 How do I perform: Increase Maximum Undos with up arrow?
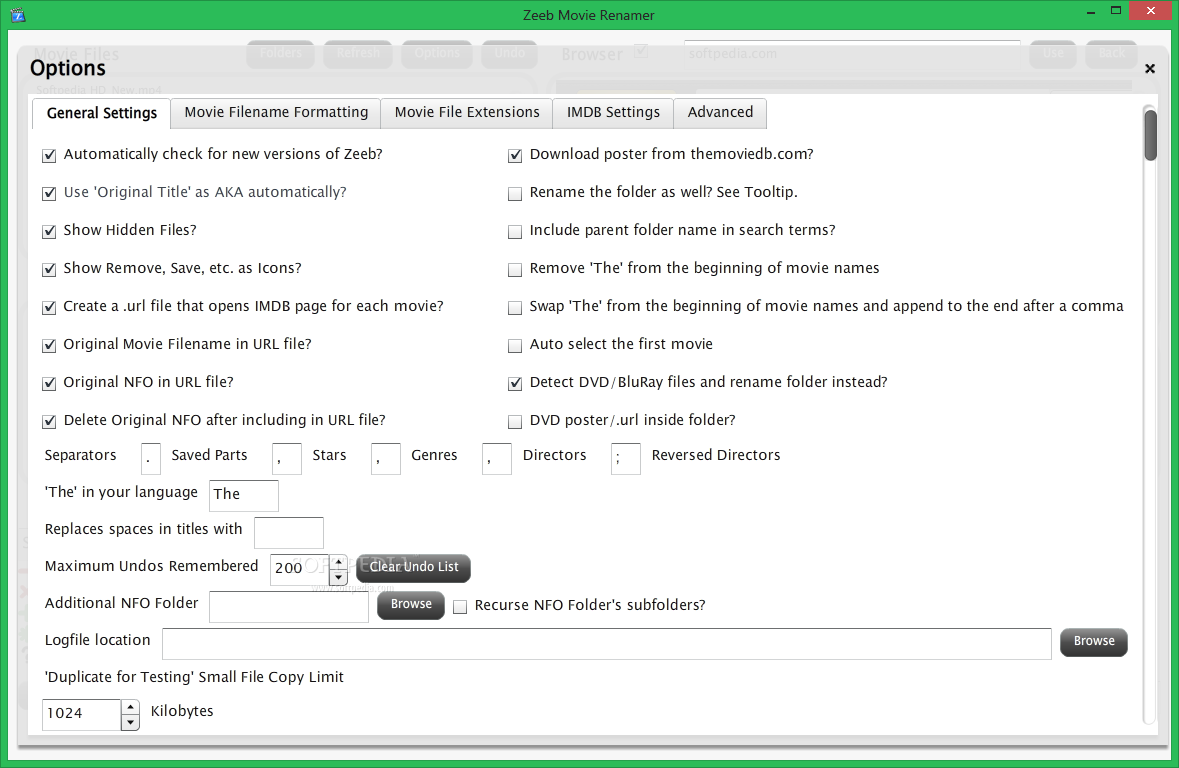point(338,563)
